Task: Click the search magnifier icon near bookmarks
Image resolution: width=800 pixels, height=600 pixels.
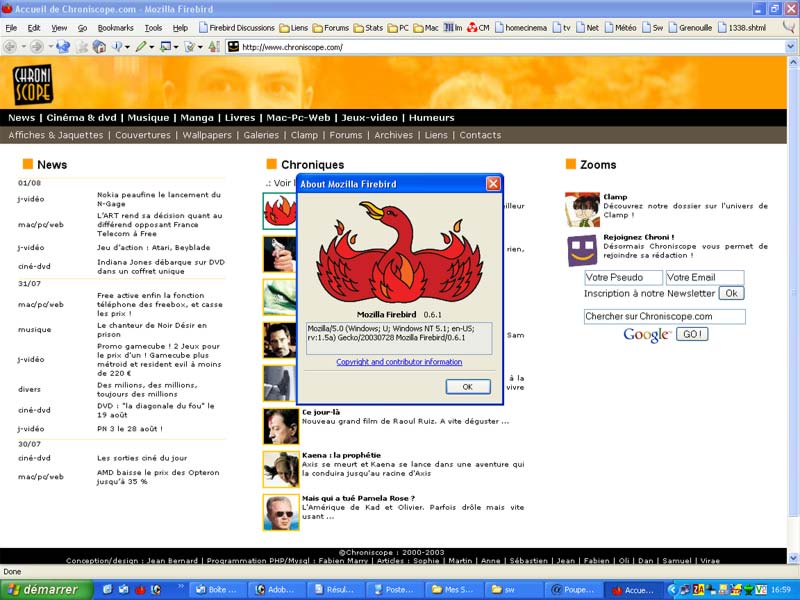Action: coord(789,27)
